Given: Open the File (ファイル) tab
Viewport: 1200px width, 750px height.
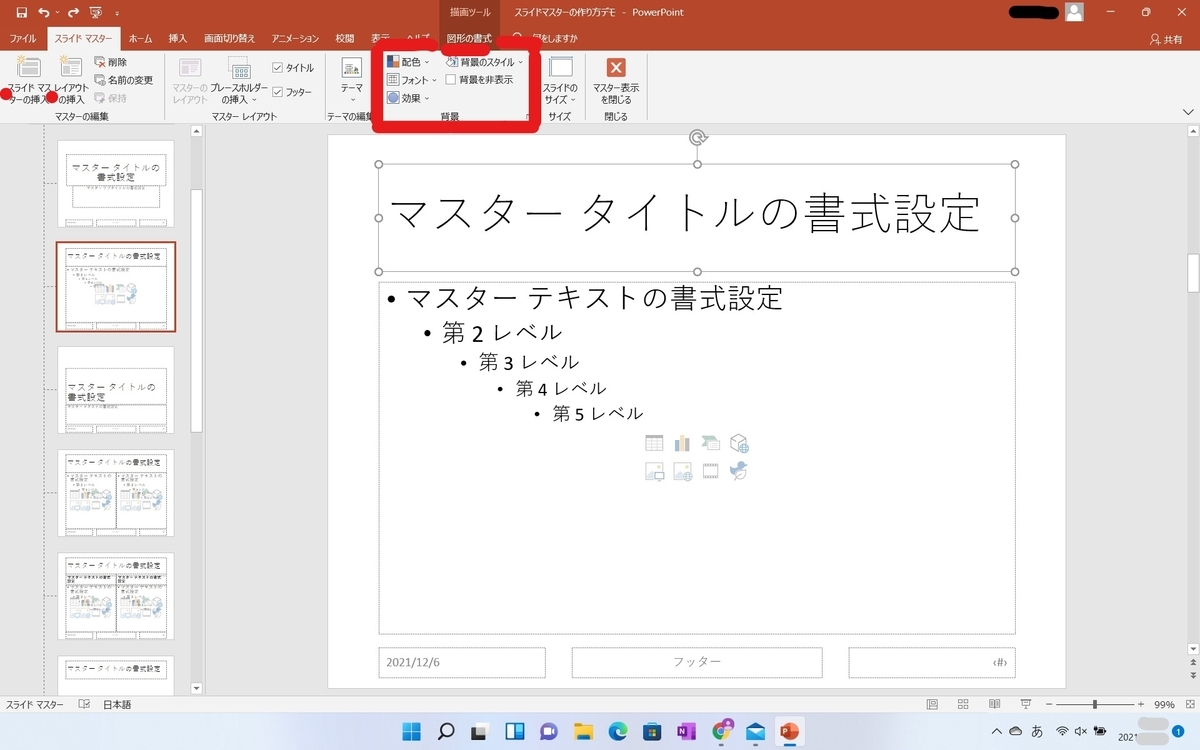Looking at the screenshot, I should (23, 38).
